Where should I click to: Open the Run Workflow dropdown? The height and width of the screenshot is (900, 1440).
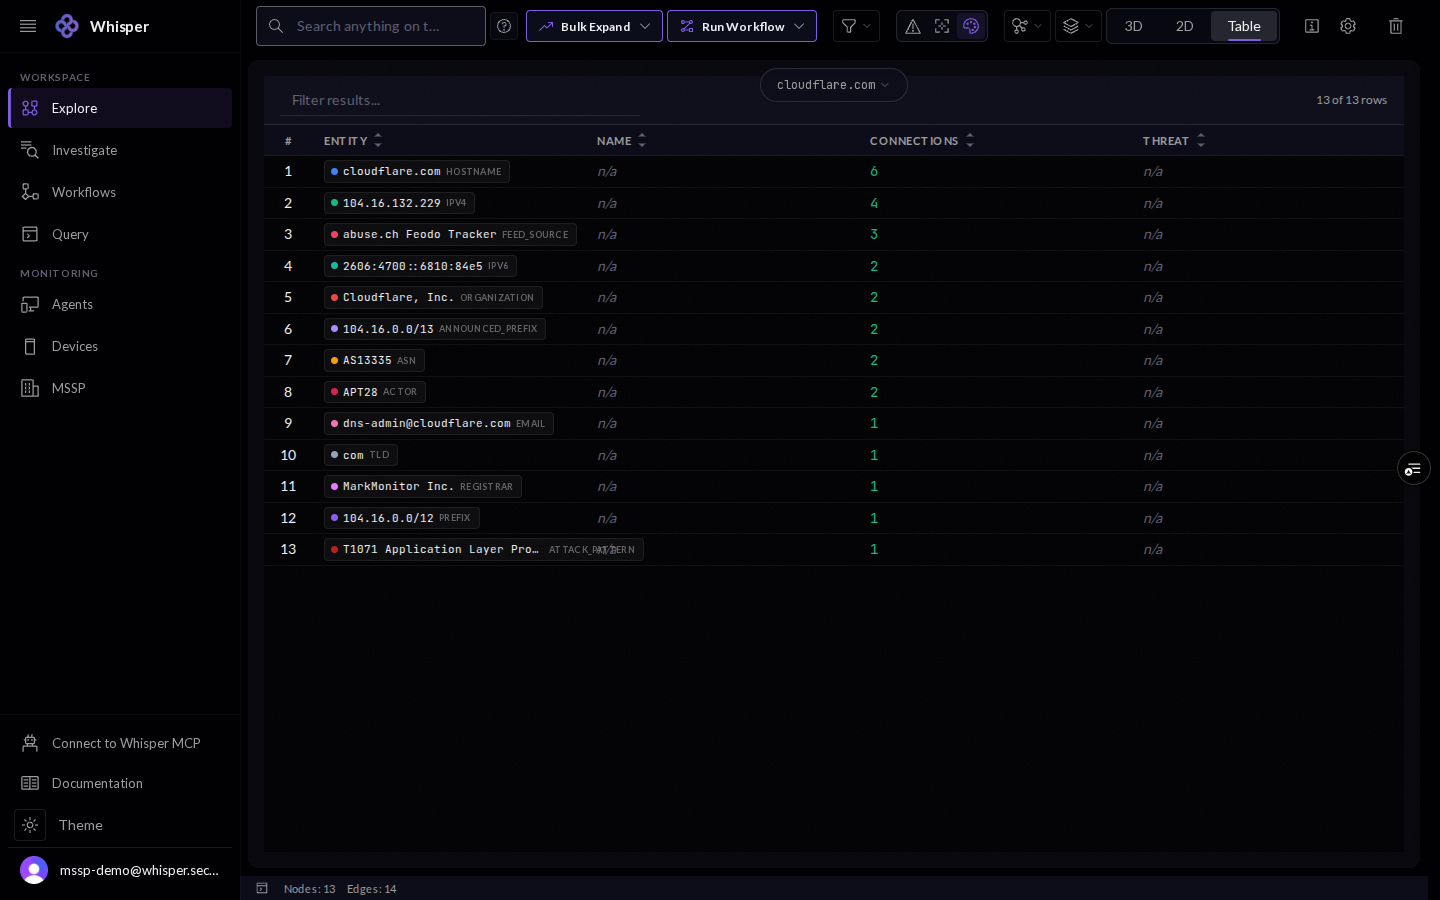(742, 26)
